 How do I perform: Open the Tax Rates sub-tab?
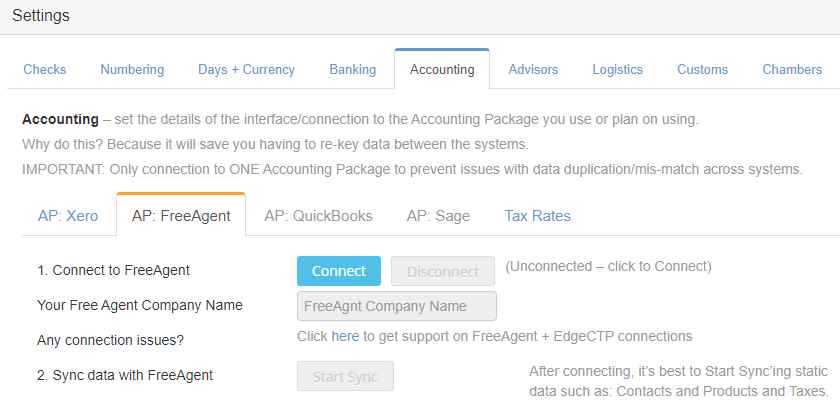coord(537,216)
